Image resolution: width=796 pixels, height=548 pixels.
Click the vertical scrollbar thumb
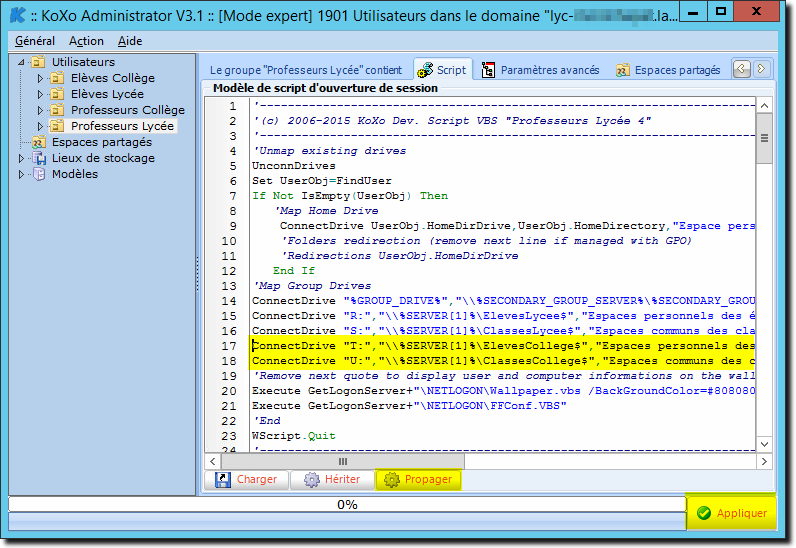tap(764, 138)
